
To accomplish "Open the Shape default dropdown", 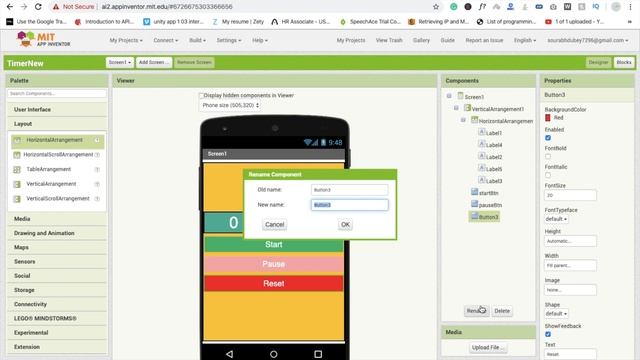I will pos(556,314).
